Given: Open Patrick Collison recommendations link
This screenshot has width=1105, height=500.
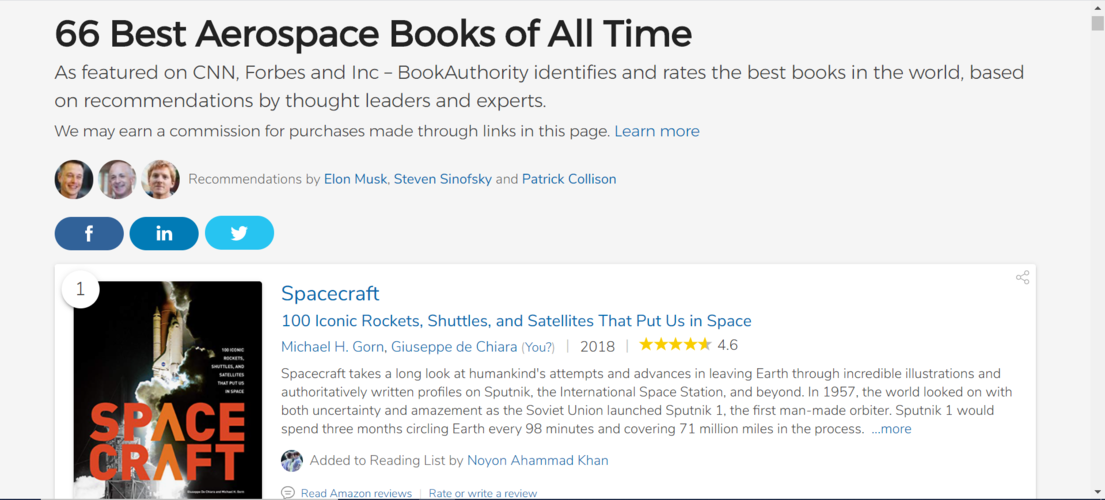Looking at the screenshot, I should (x=569, y=179).
